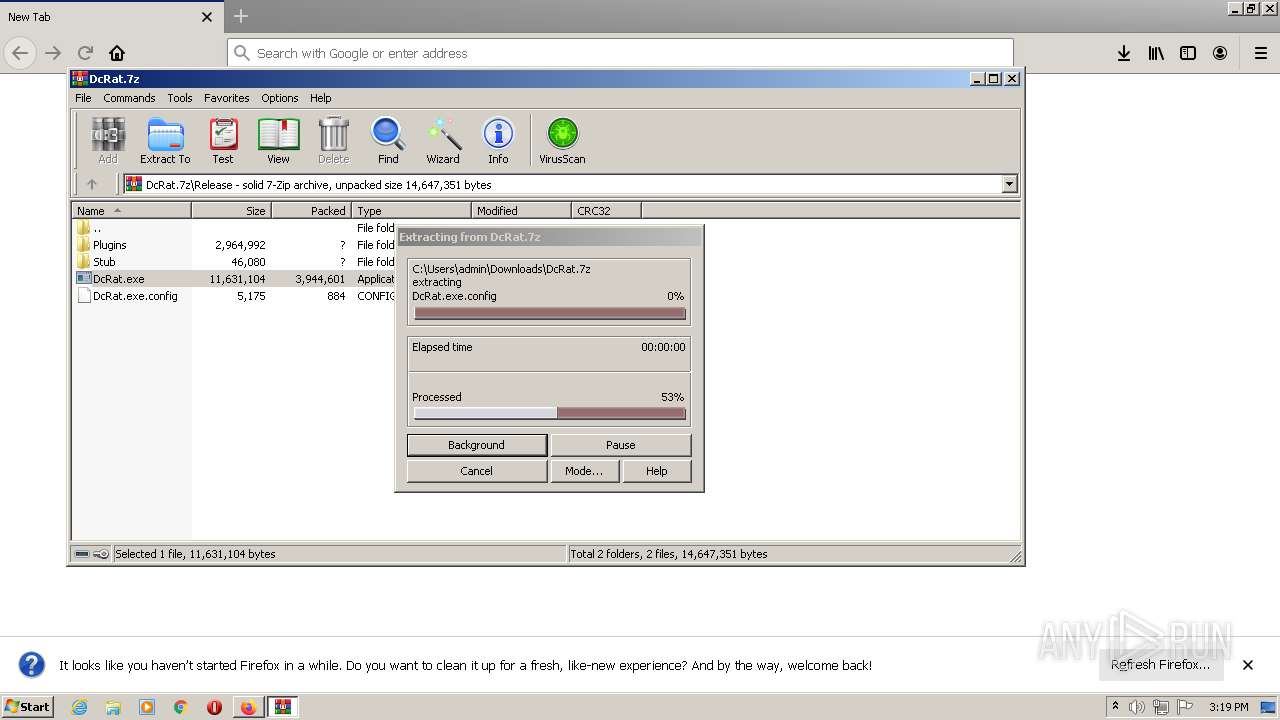Open the Extract To tool
Screen dimensions: 1280x720
coord(165,140)
